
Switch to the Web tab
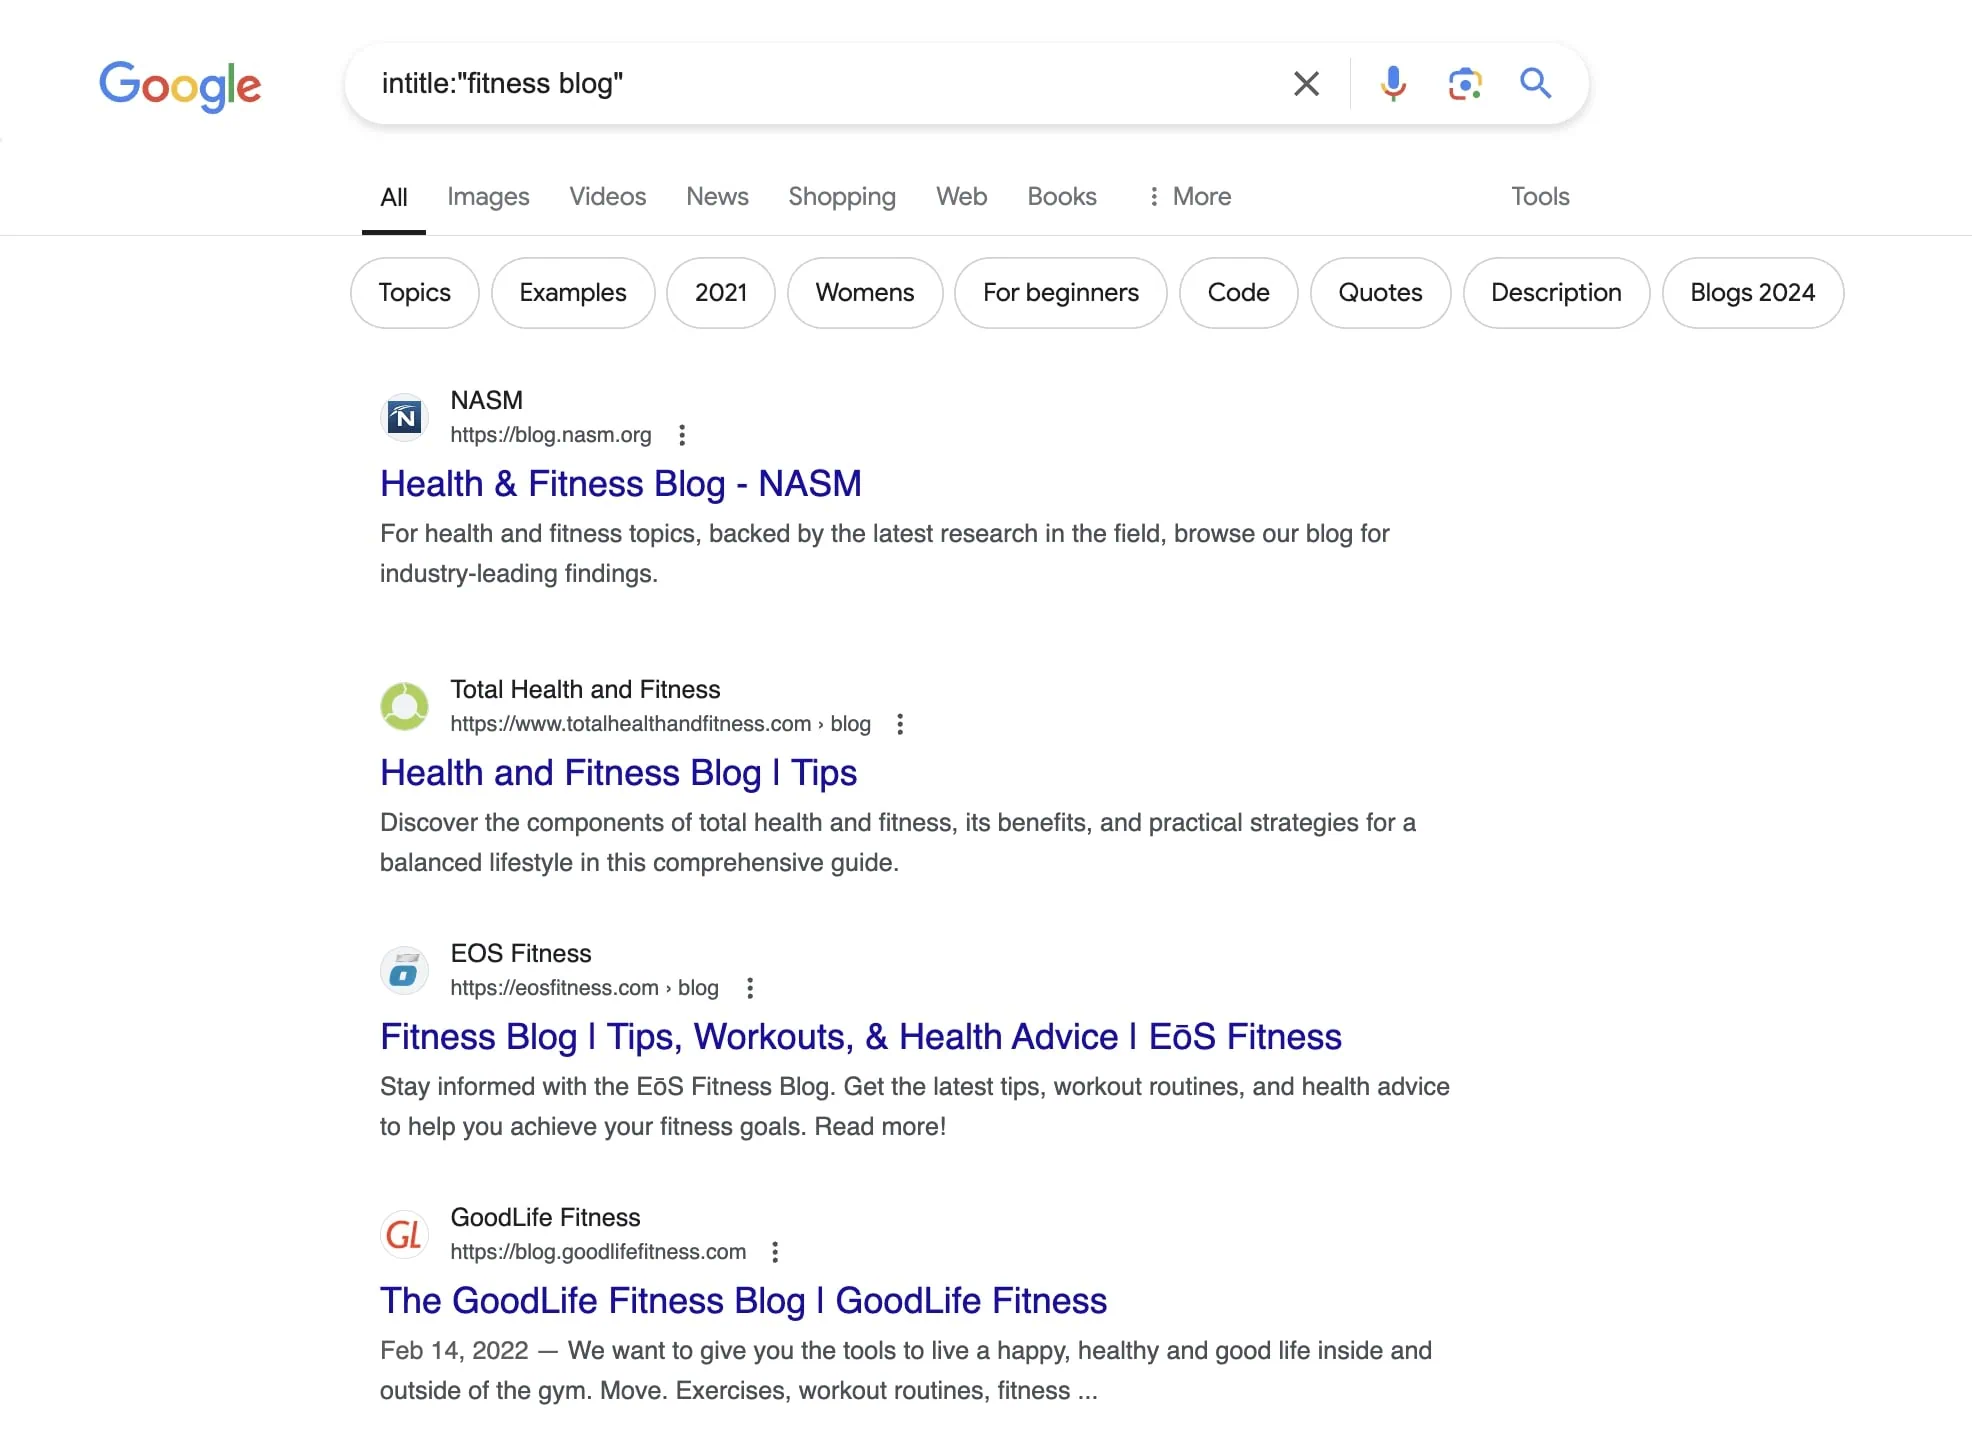962,197
